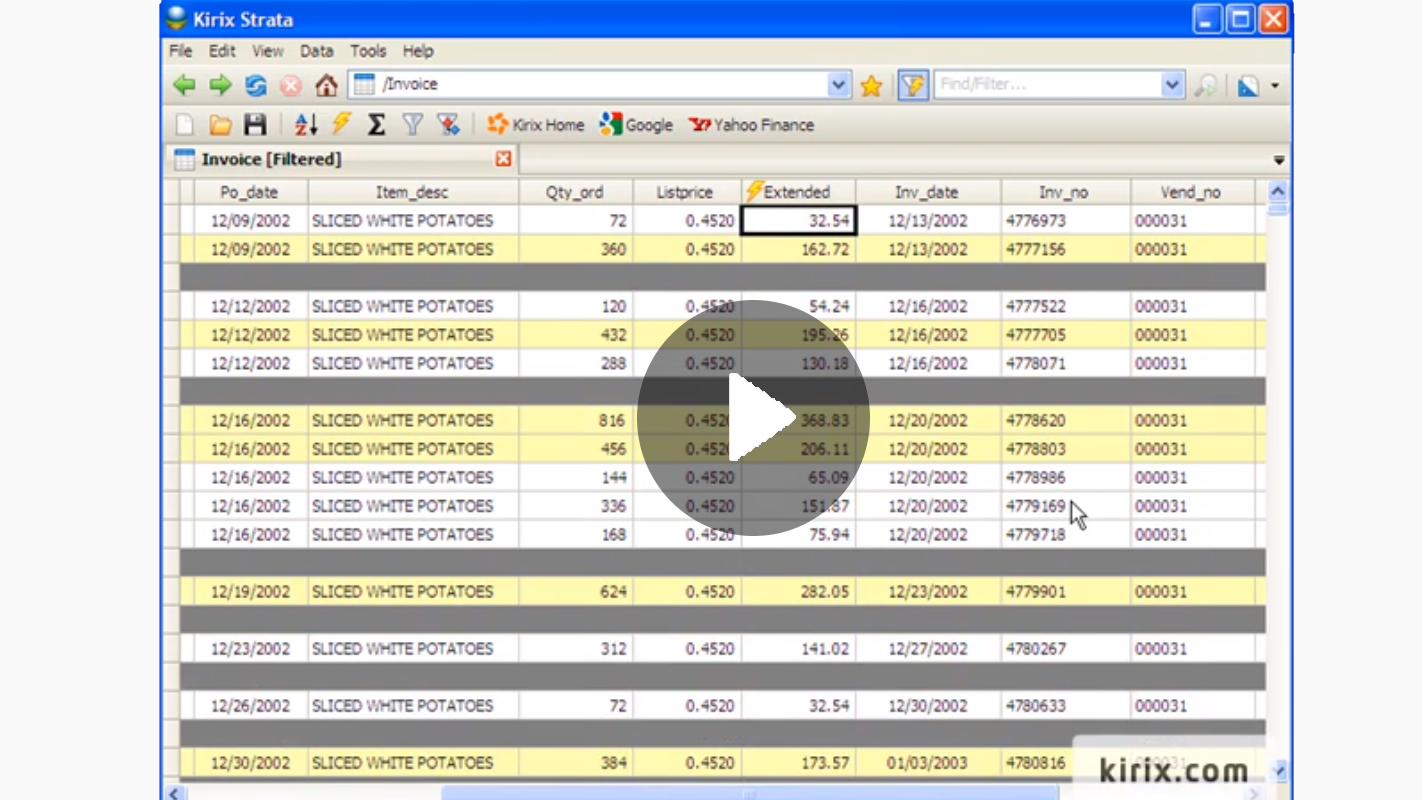Open the Data menu
The width and height of the screenshot is (1422, 800).
pyautogui.click(x=316, y=51)
